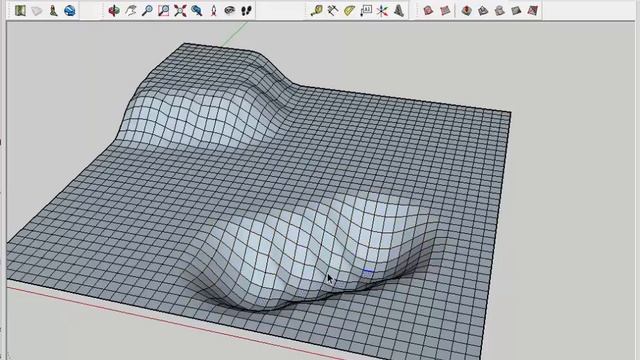
Task: Toggle the greyed-out Terrain icon
Action: click(37, 10)
